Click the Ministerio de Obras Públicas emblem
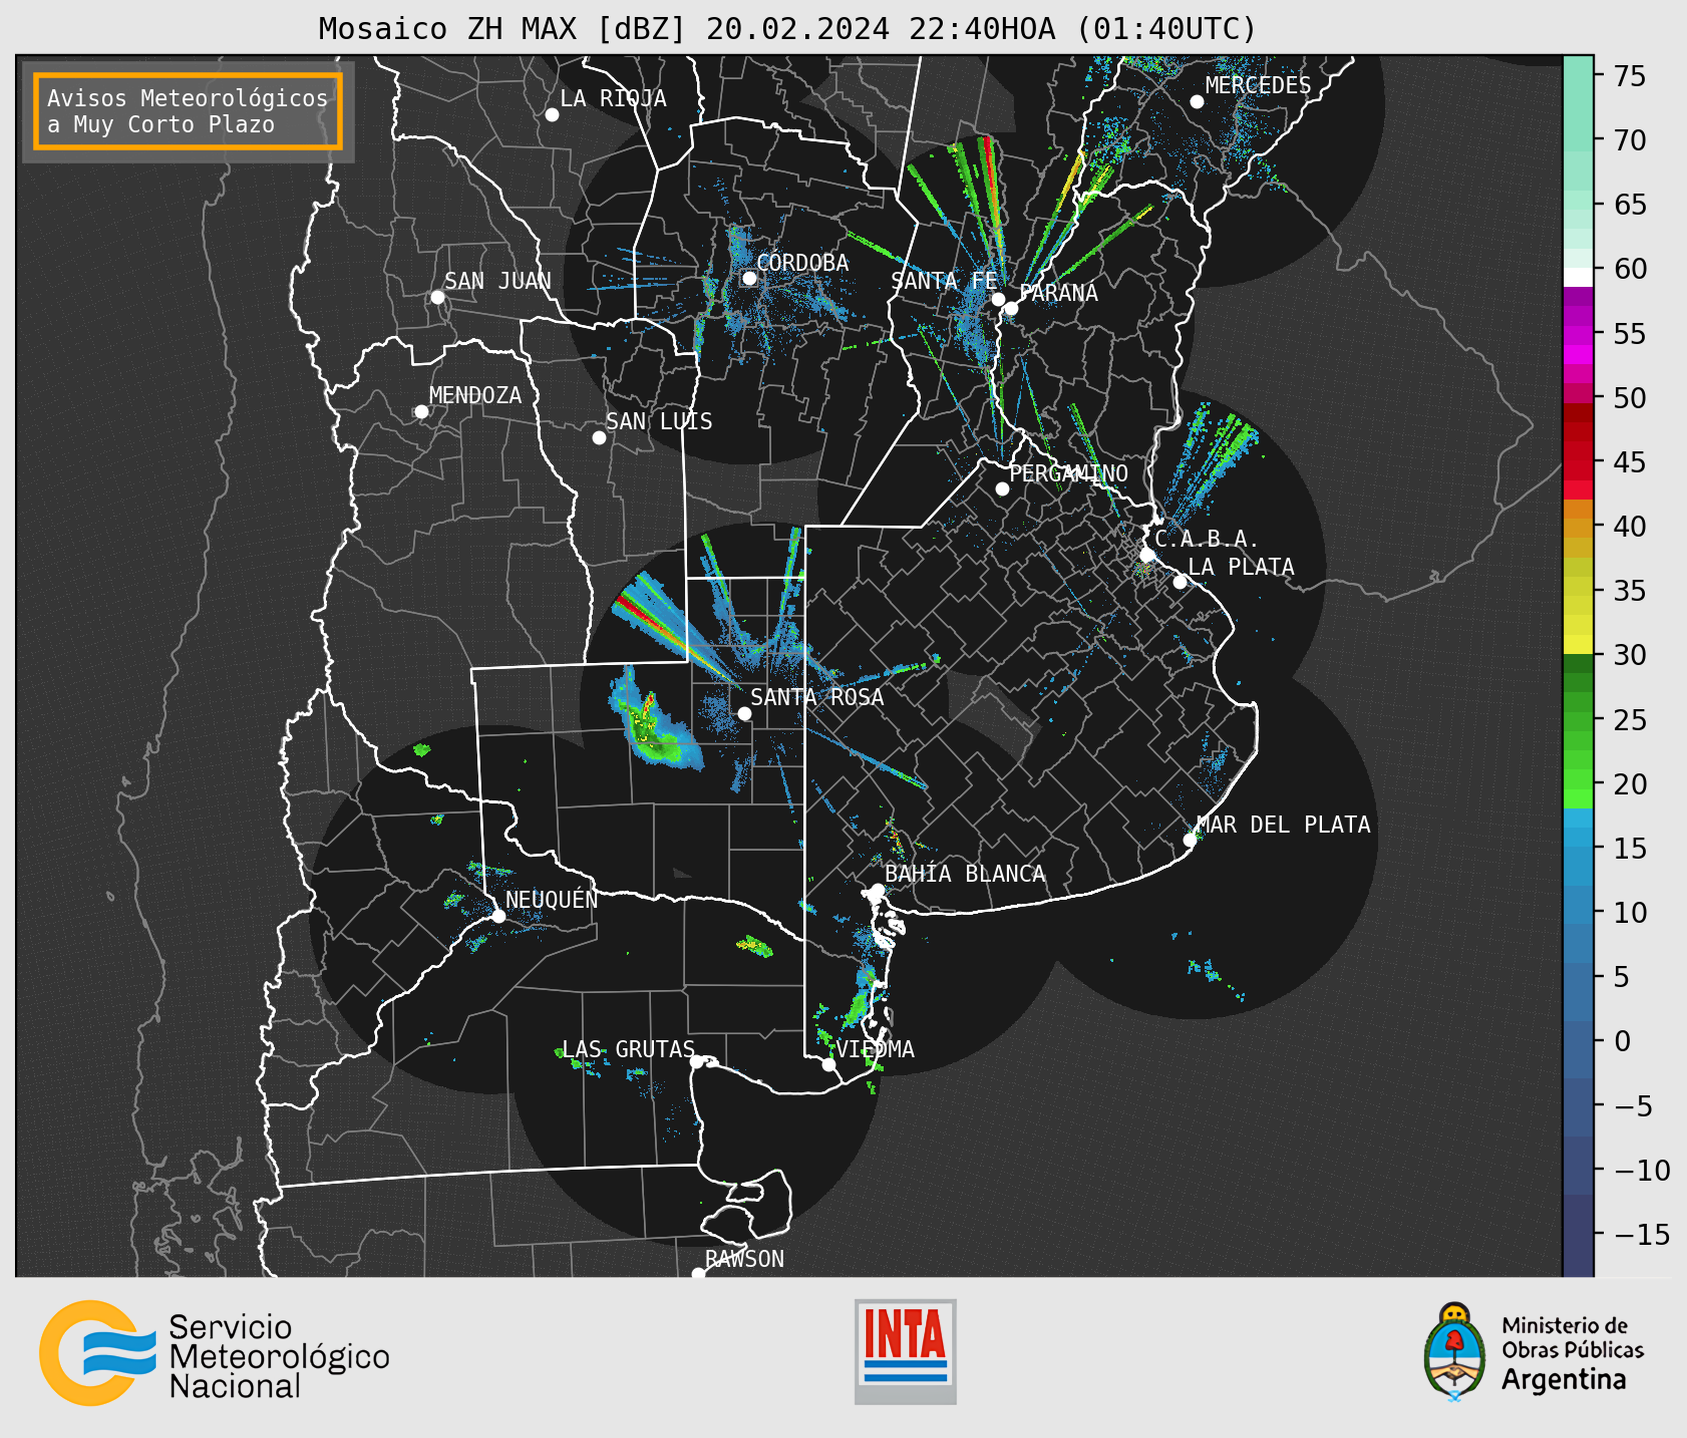The width and height of the screenshot is (1687, 1438). pyautogui.click(x=1455, y=1351)
